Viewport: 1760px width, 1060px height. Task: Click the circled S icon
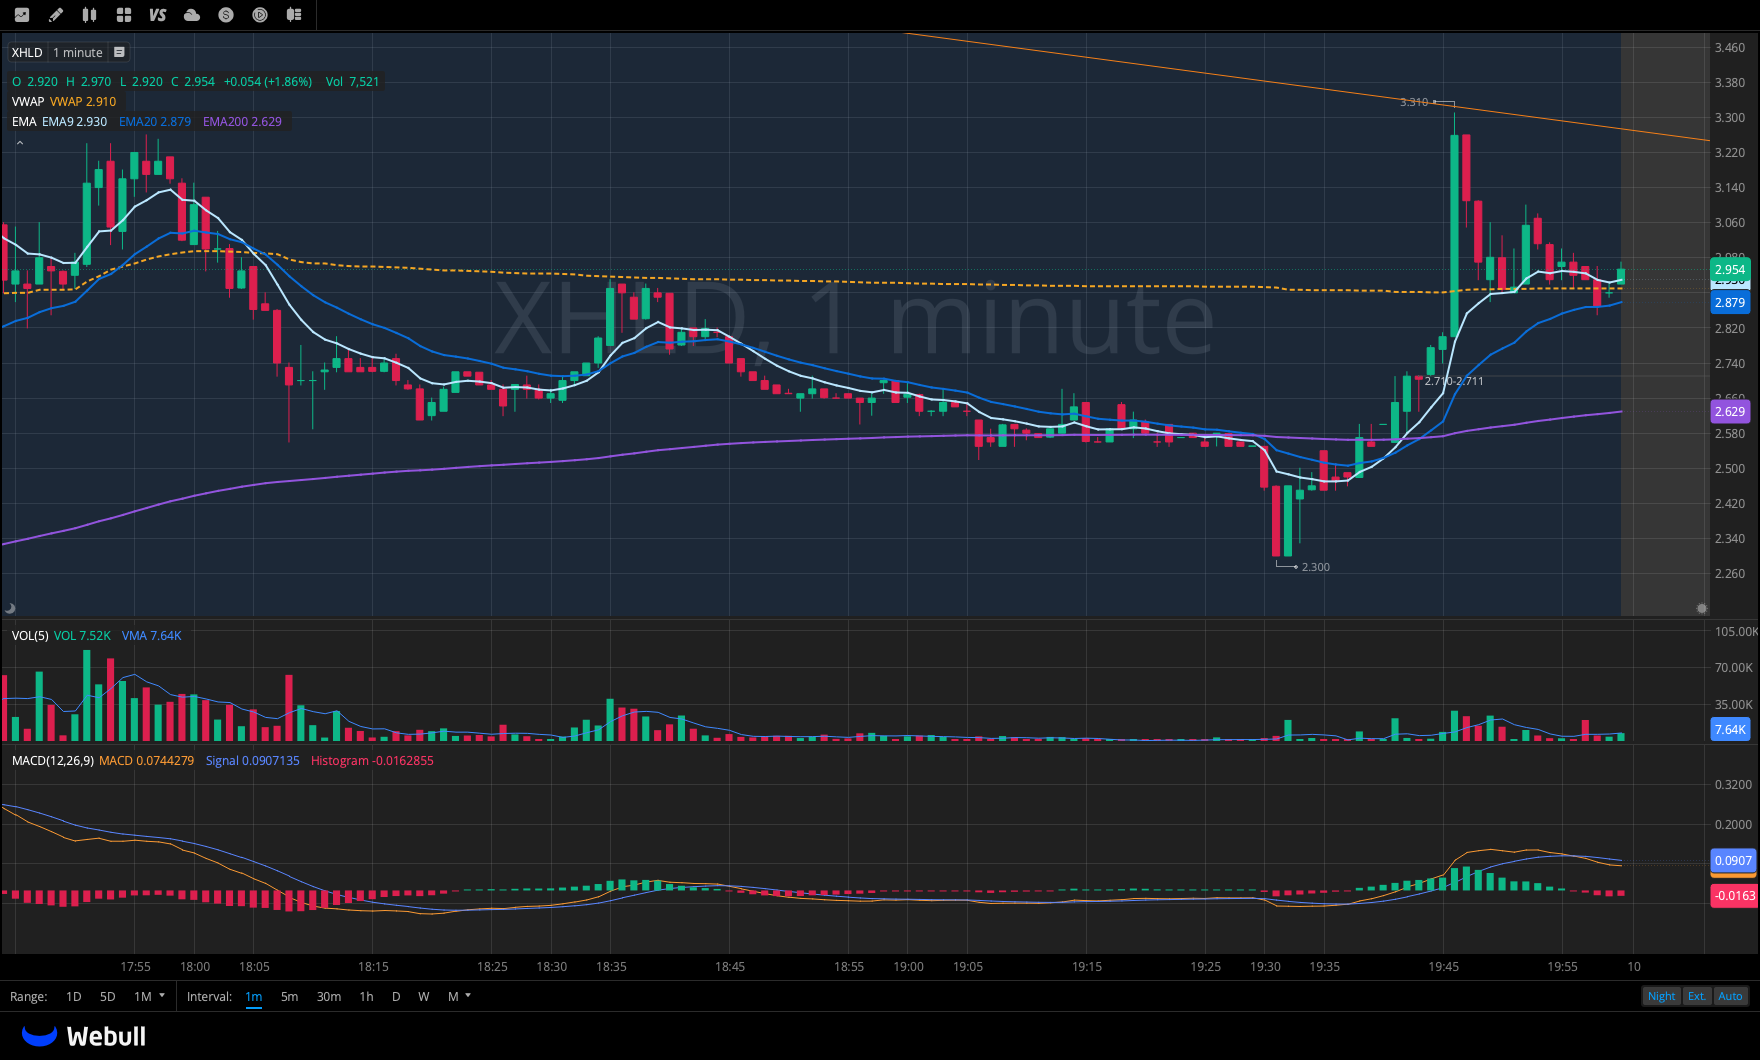pyautogui.click(x=226, y=15)
